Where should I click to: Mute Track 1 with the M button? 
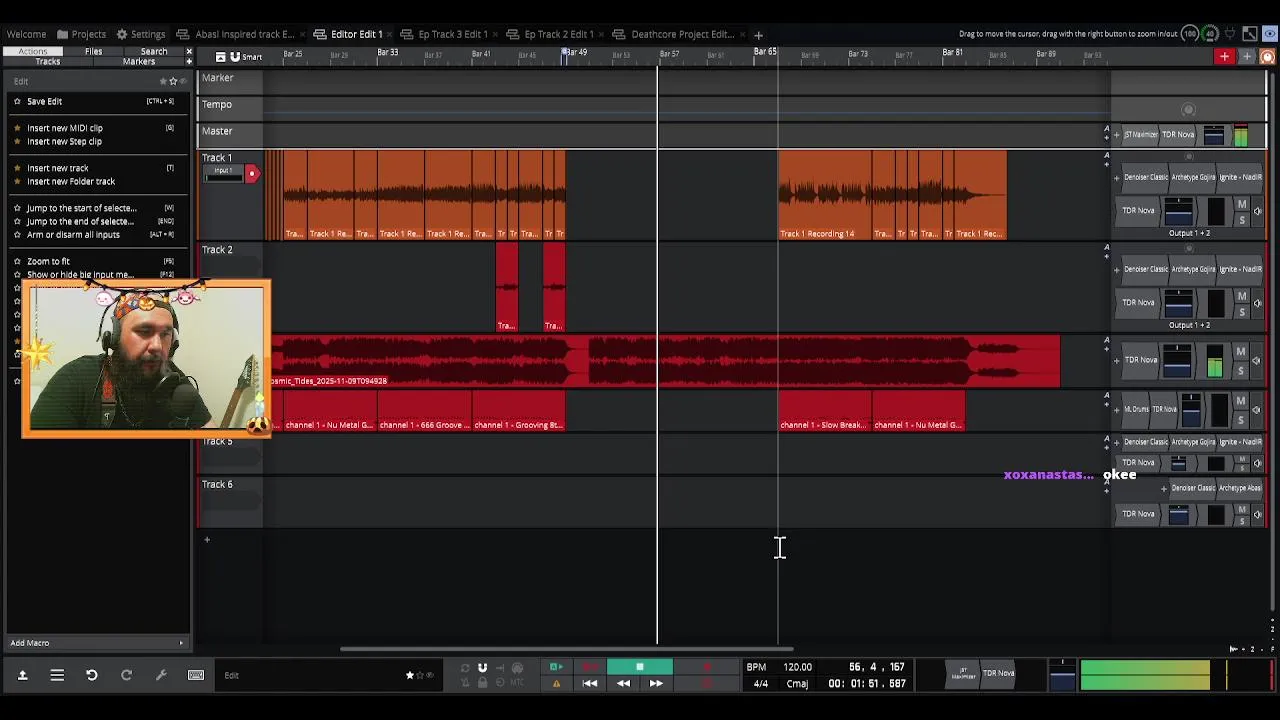[x=1242, y=205]
